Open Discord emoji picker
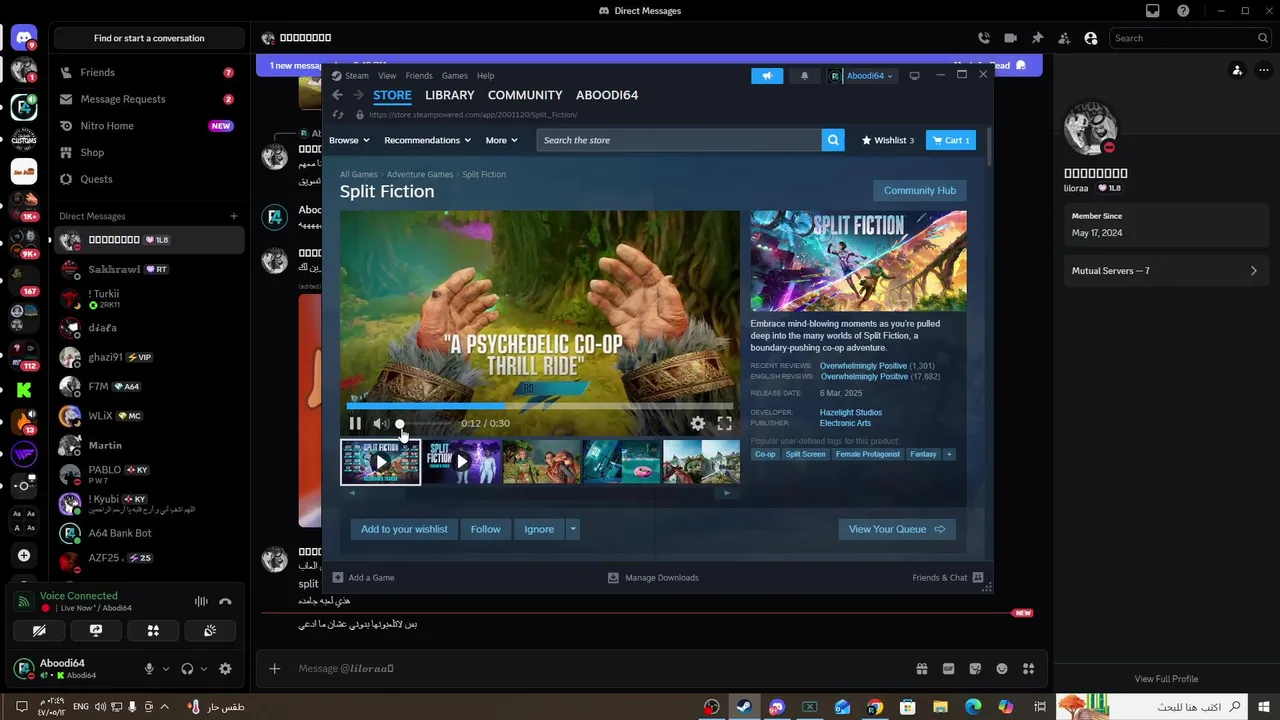1280x720 pixels. tap(1002, 669)
